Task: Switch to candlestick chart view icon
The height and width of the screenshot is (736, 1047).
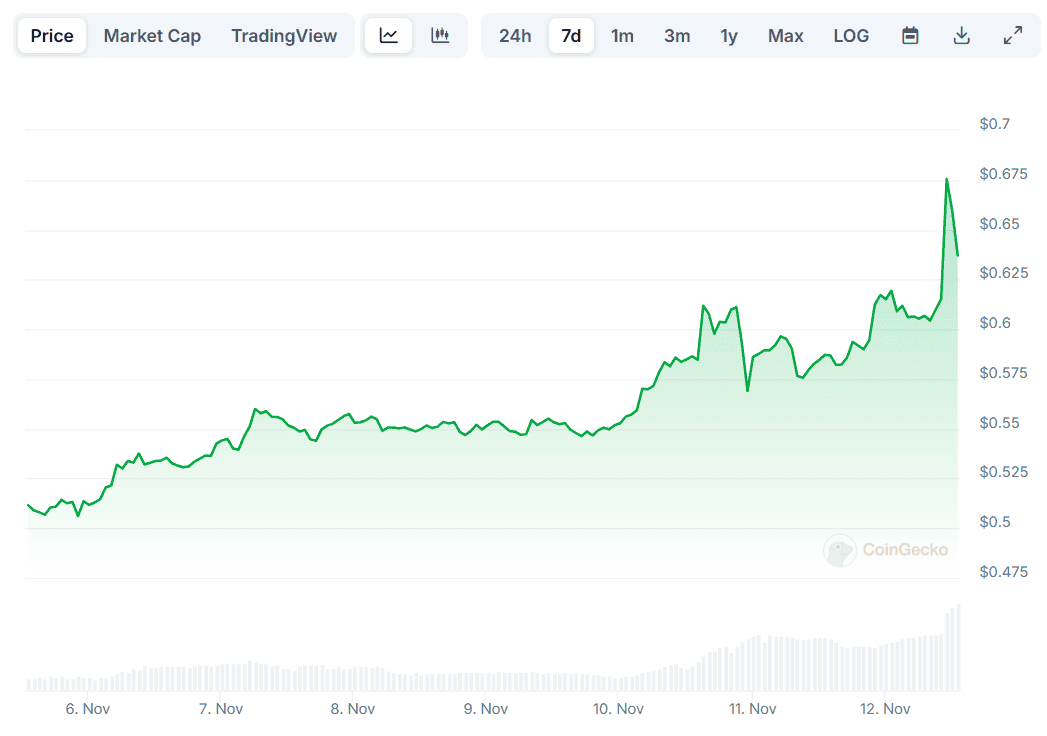Action: click(440, 36)
